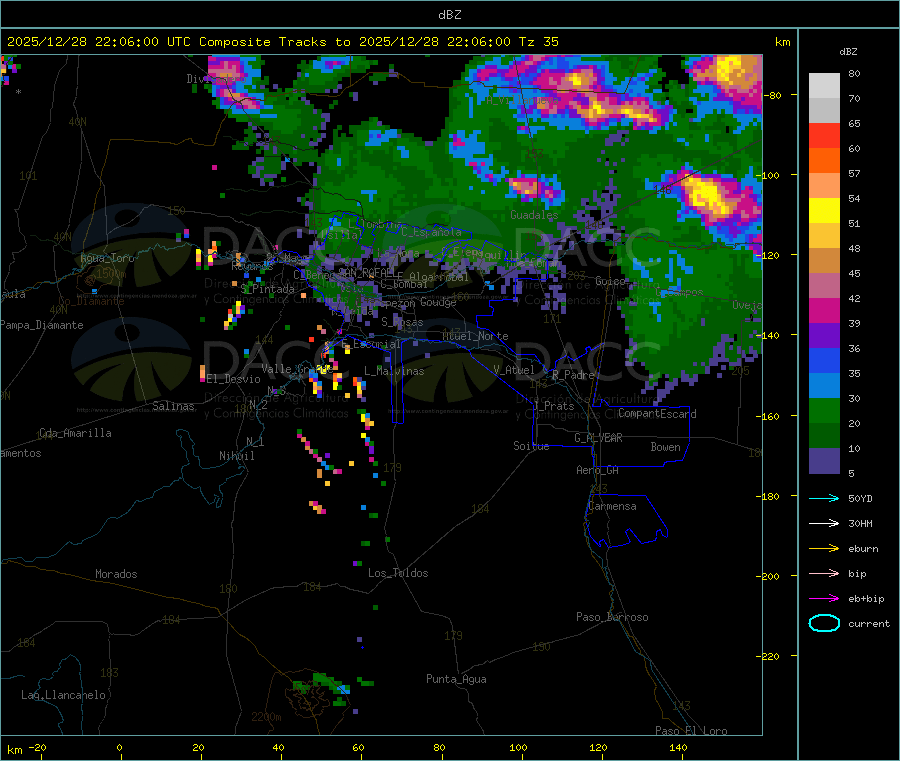900x761 pixels.
Task: Click the CompantEscard map label
Action: coord(657,413)
